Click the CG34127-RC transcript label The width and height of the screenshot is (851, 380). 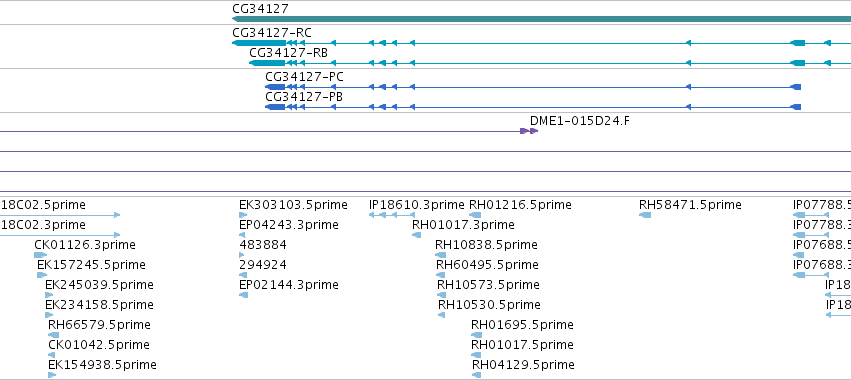pyautogui.click(x=272, y=33)
